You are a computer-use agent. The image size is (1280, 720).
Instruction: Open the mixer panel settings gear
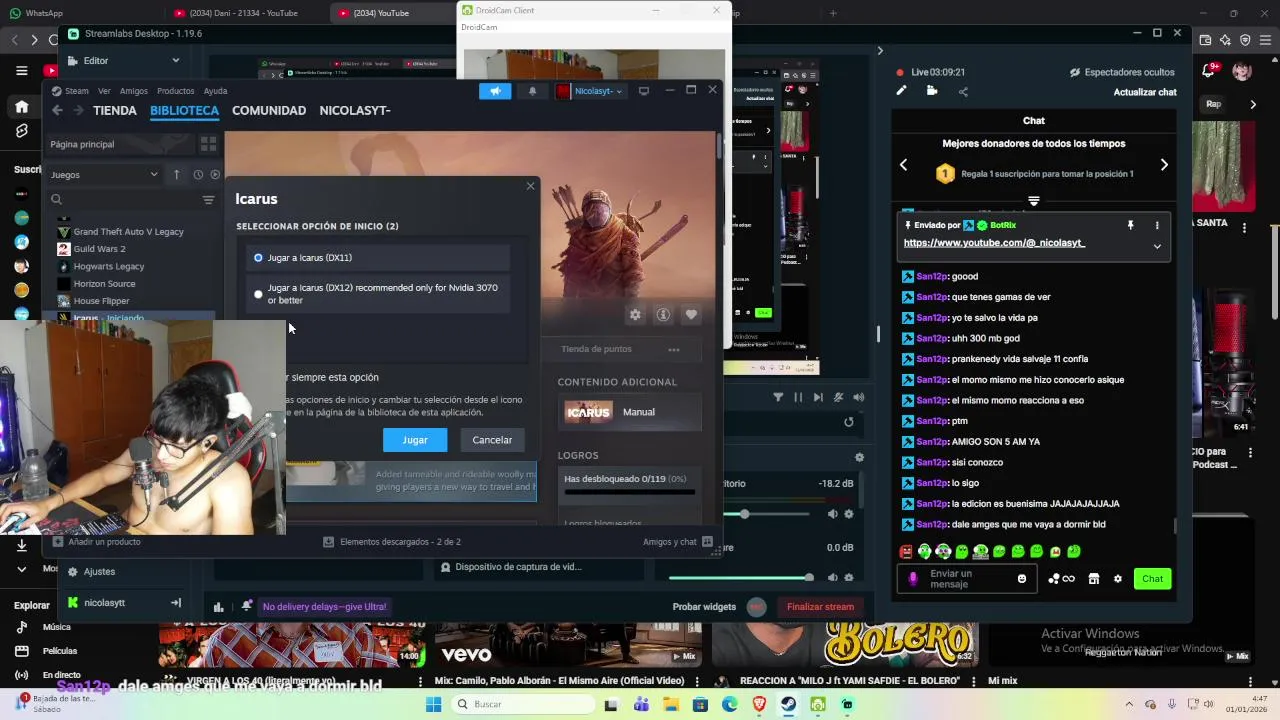(859, 458)
